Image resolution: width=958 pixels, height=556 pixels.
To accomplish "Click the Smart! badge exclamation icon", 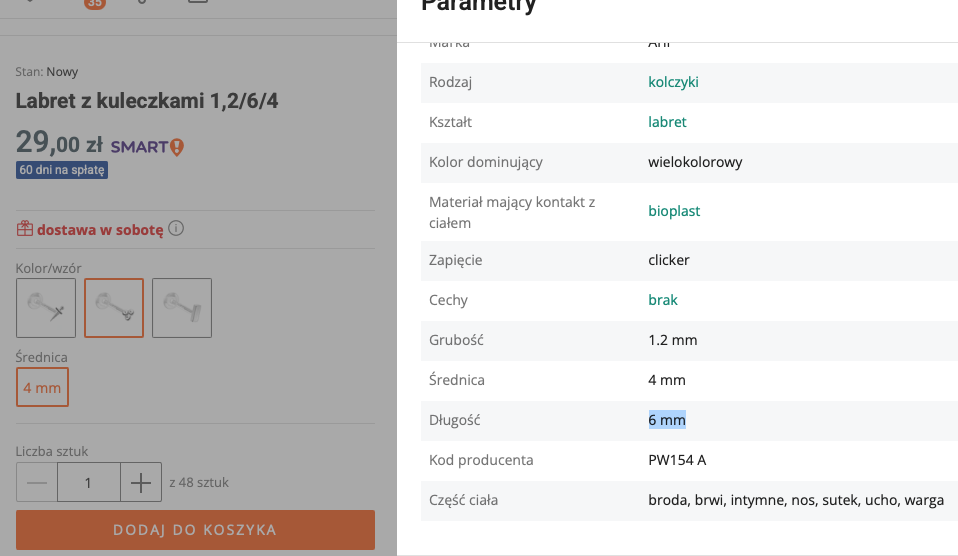I will (x=177, y=147).
